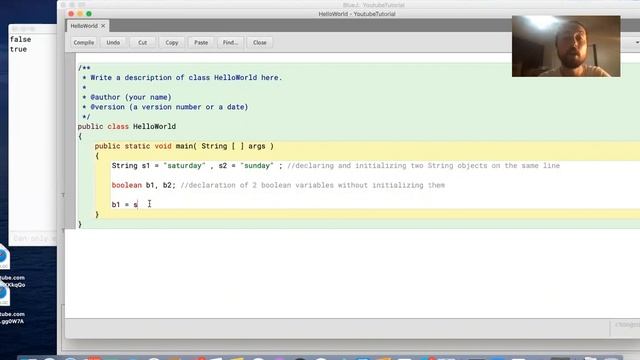Place cursor on the b1 = s line
This screenshot has width=640, height=360.
tap(125, 204)
